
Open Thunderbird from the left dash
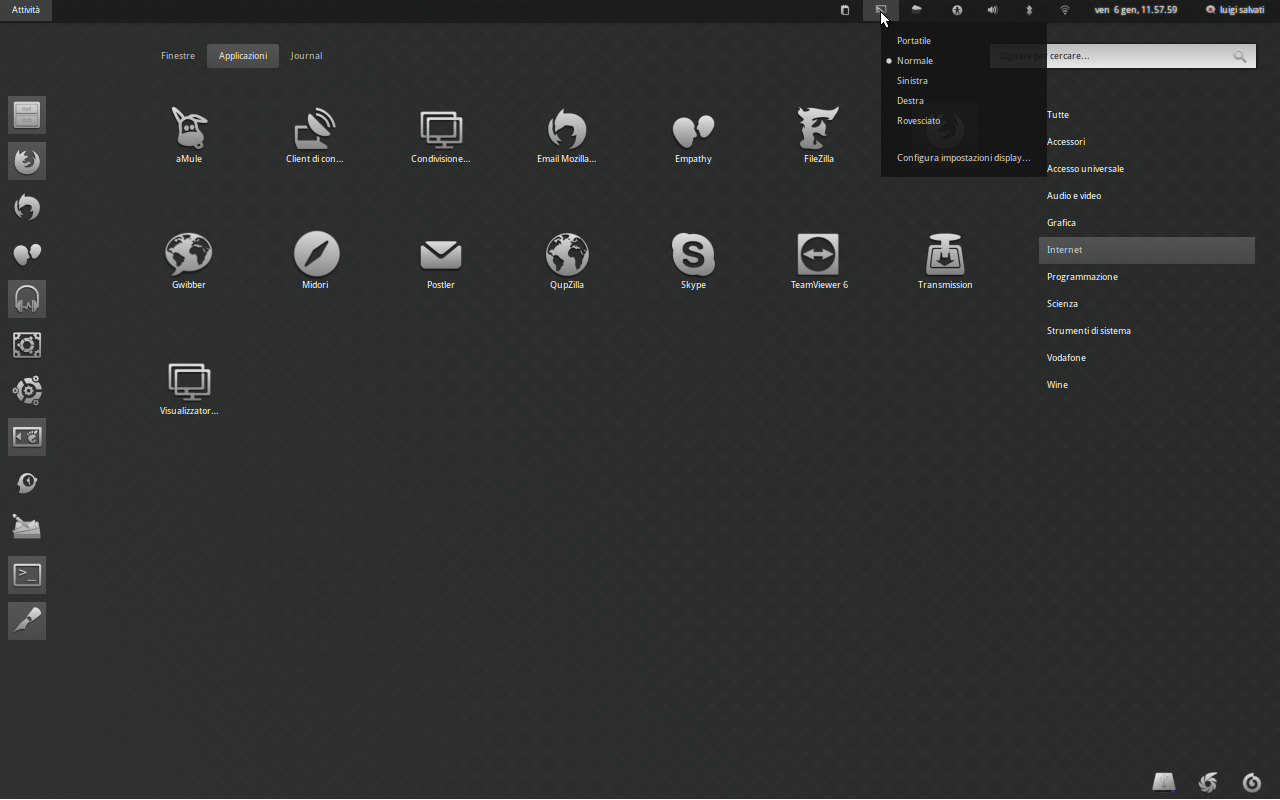click(27, 207)
